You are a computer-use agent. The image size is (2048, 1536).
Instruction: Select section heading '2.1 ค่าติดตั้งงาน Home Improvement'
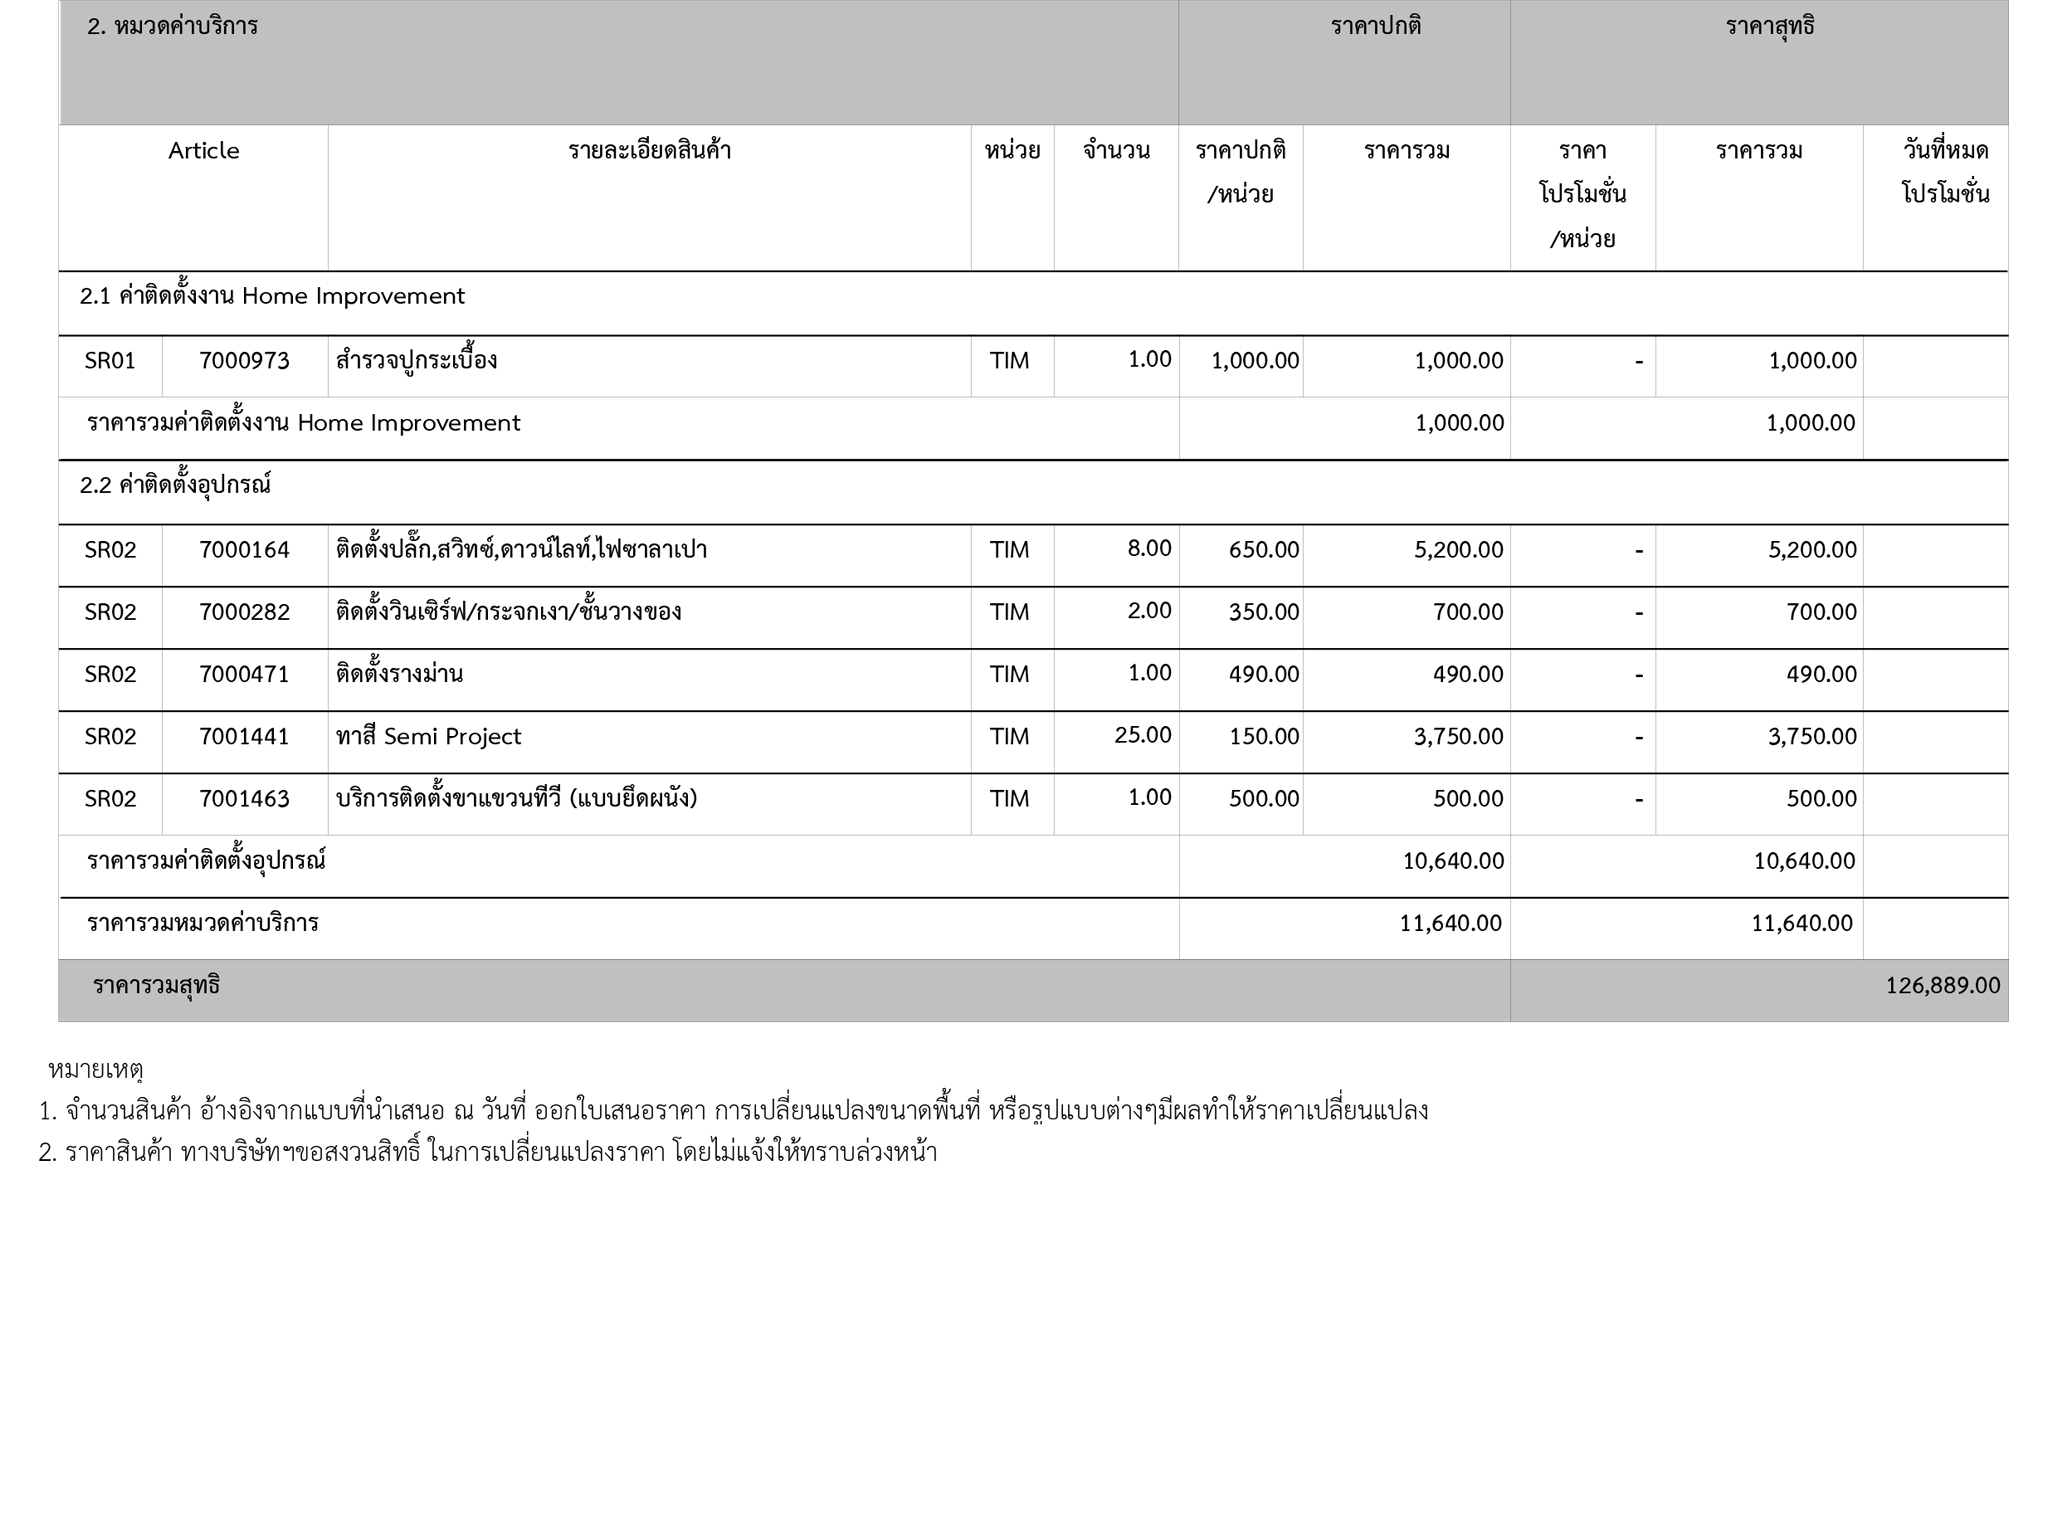tap(272, 297)
